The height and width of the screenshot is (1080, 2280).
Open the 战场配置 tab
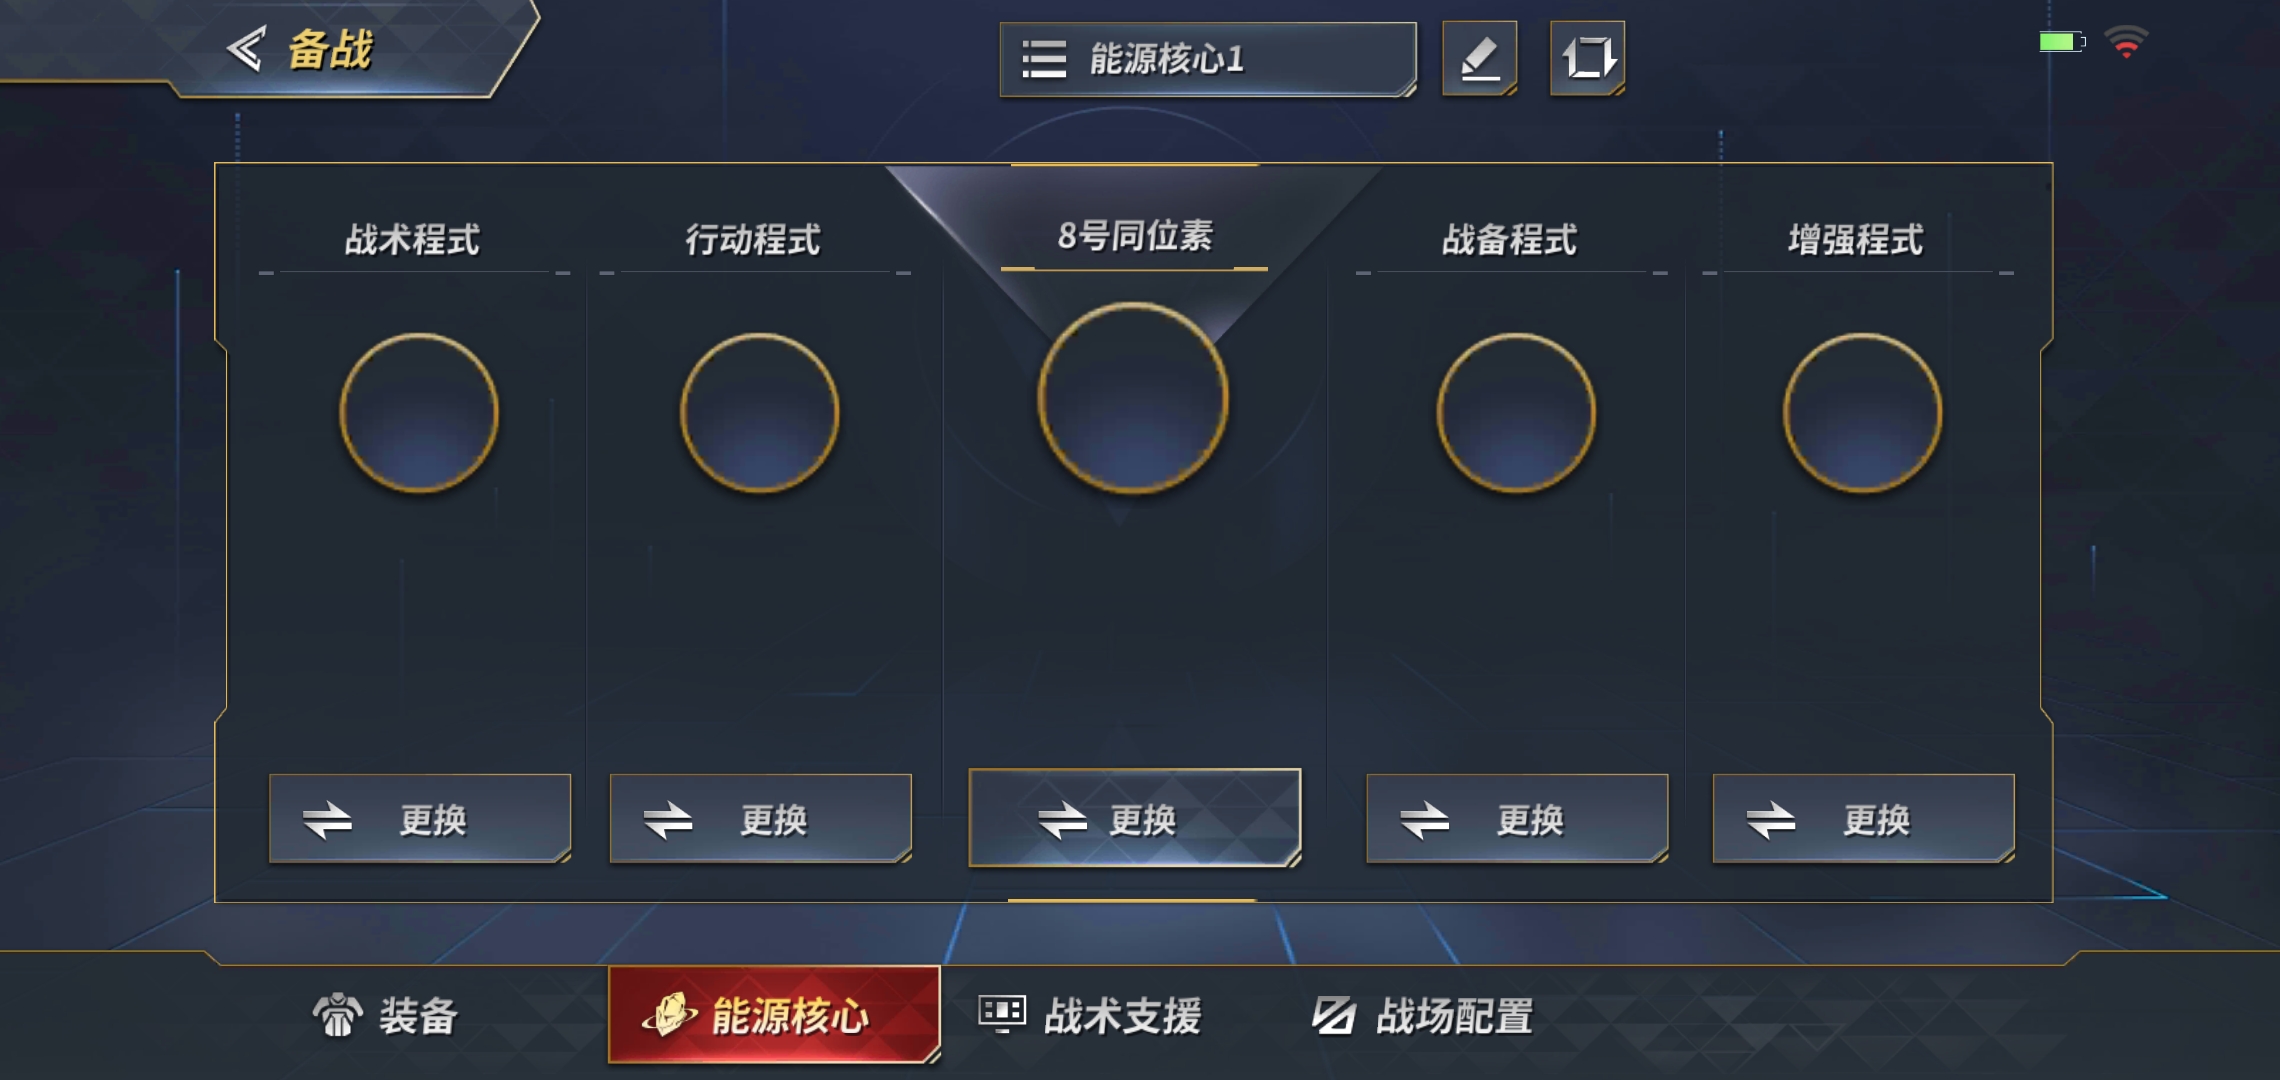pos(1422,1016)
